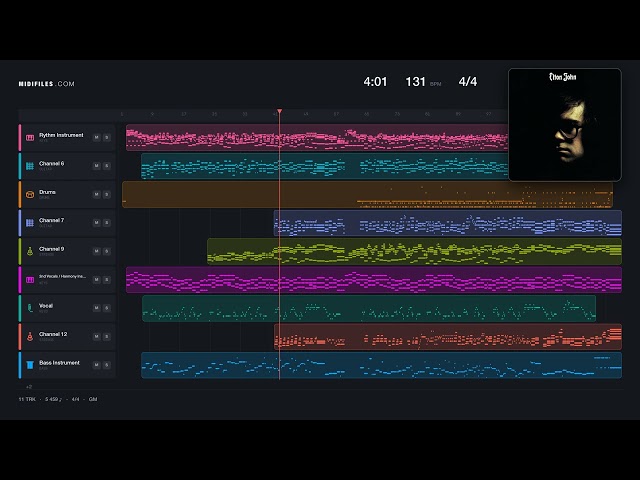
Task: Select the blue Bass Instrument MIDI clip
Action: (x=382, y=365)
